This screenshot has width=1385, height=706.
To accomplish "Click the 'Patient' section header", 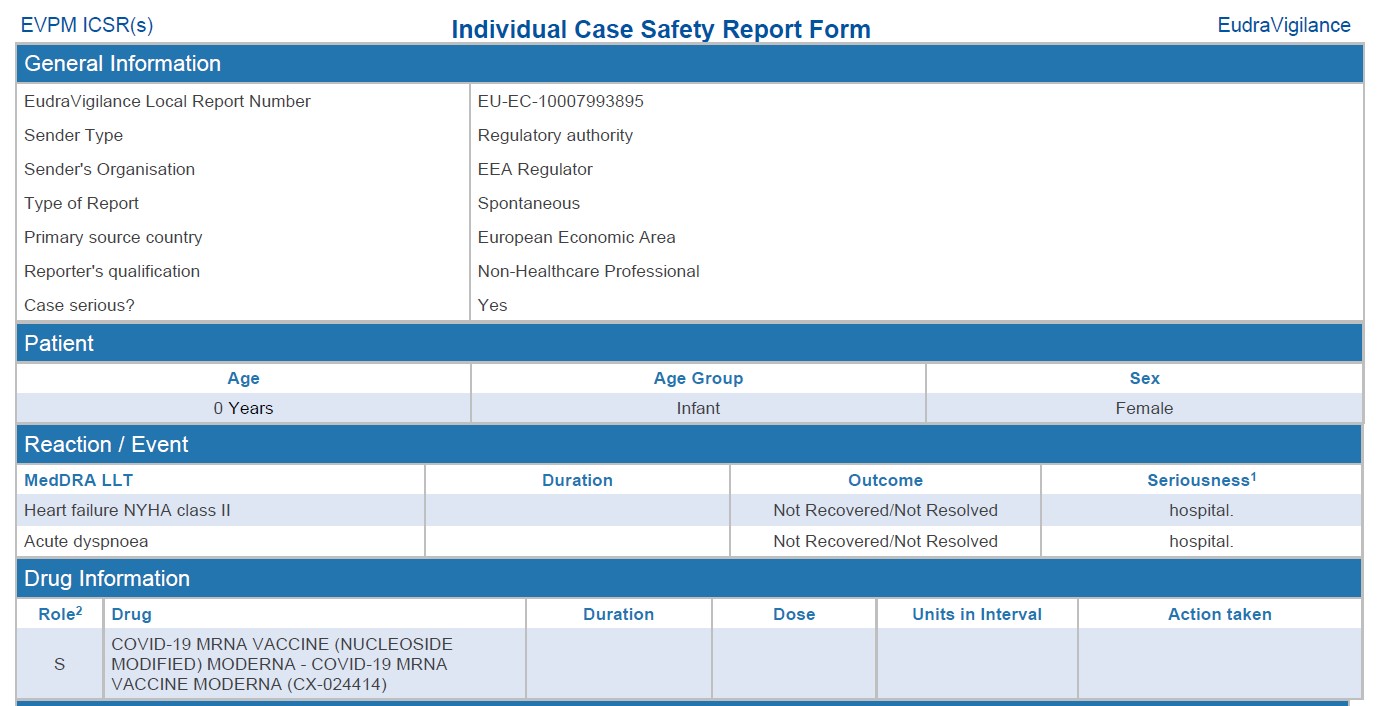I will pyautogui.click(x=690, y=344).
